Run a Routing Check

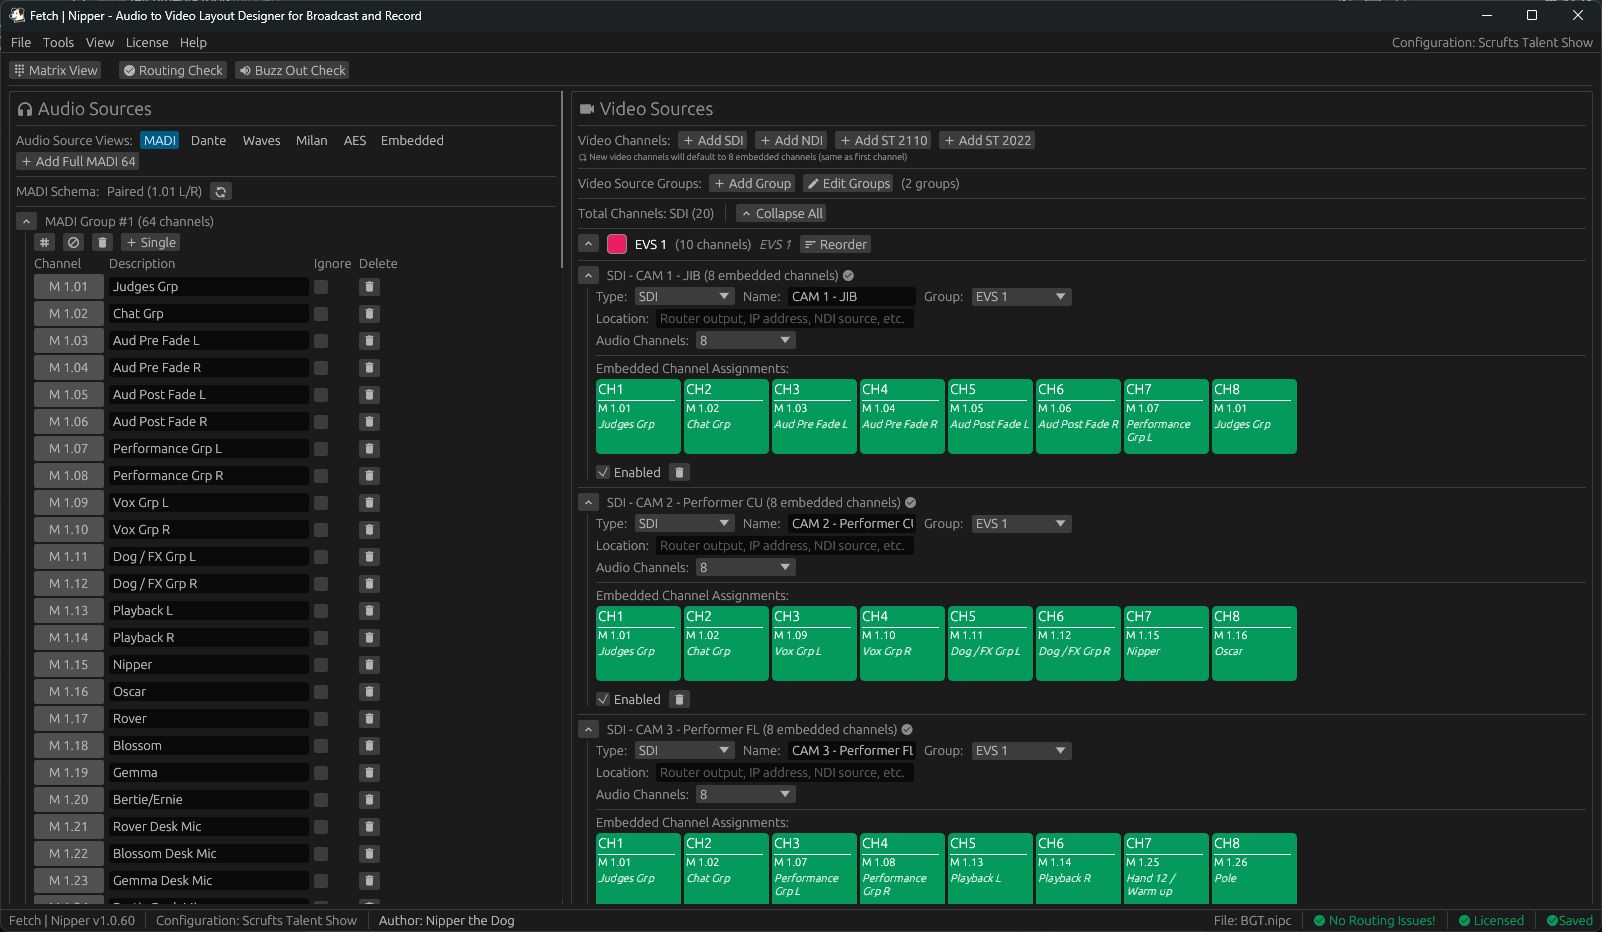click(172, 70)
